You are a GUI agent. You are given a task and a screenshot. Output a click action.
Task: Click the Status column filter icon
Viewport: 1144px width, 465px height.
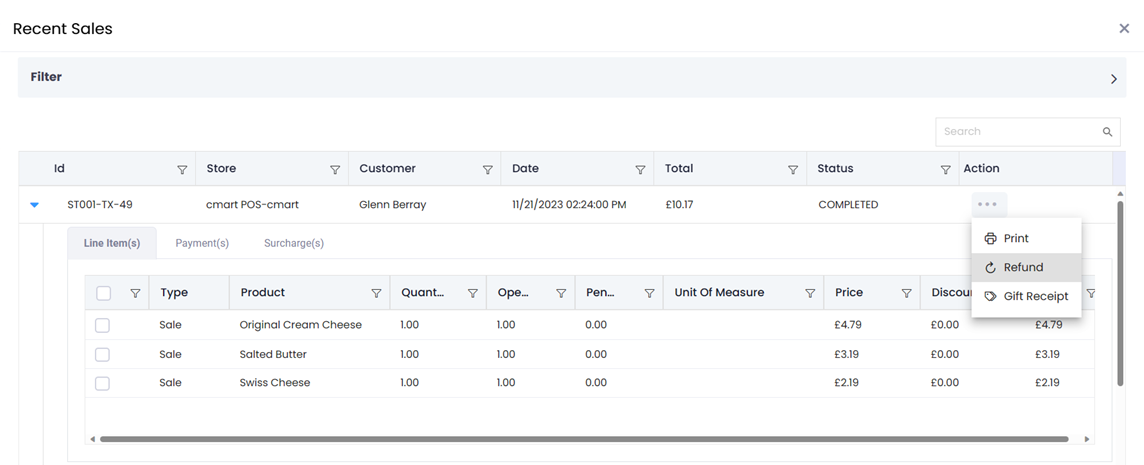tap(945, 170)
